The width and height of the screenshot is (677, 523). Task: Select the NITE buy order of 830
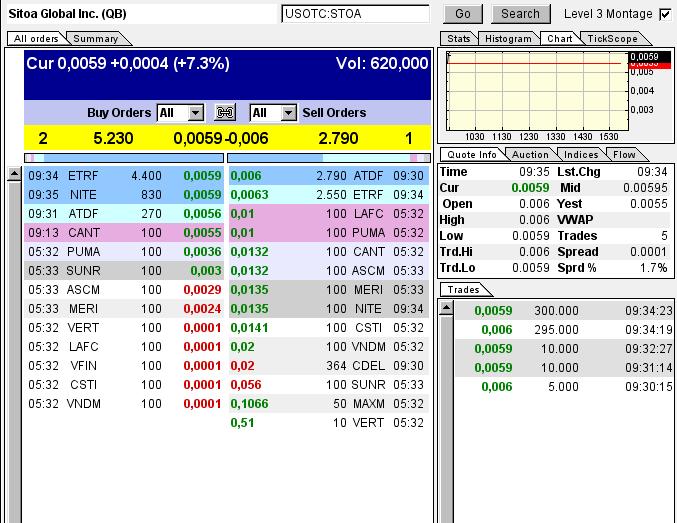[124, 195]
